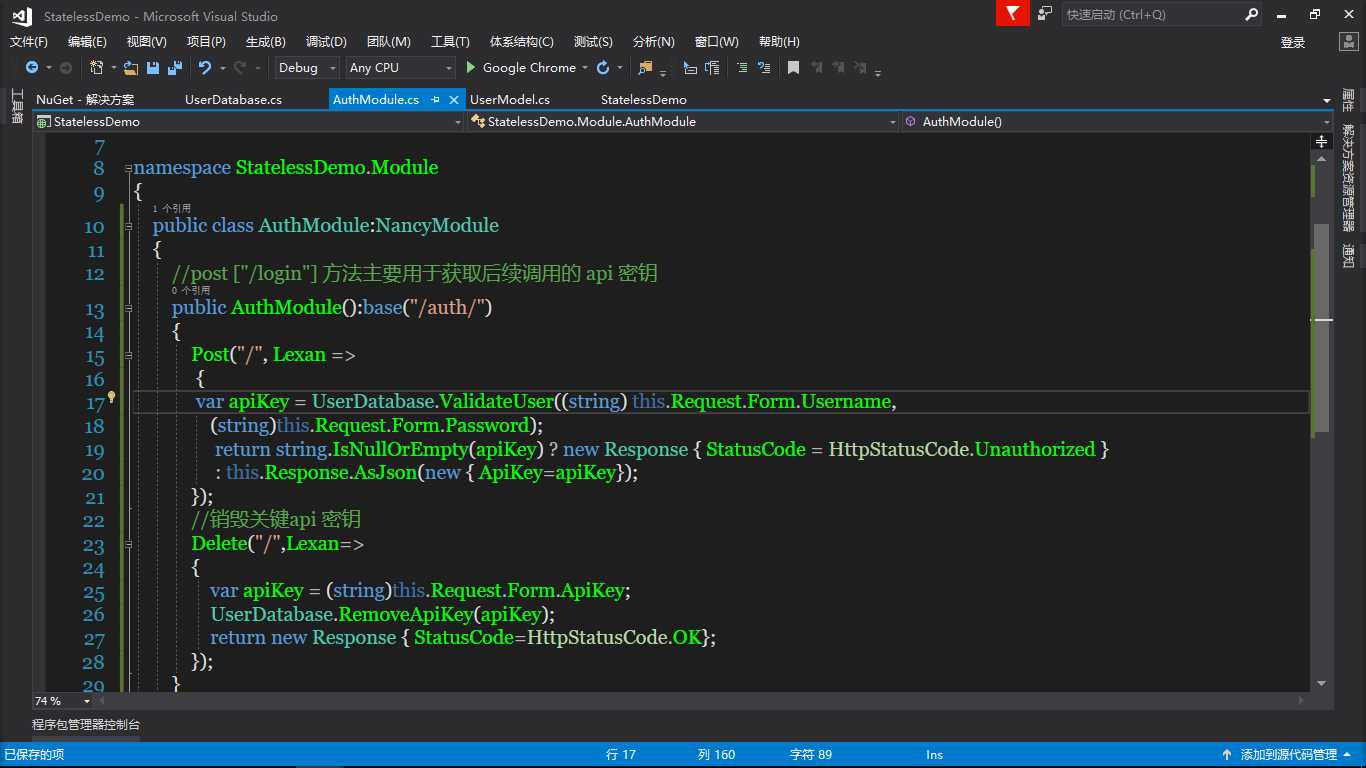Click the 登录 sign-in link
Viewport: 1366px width, 768px height.
point(1293,42)
